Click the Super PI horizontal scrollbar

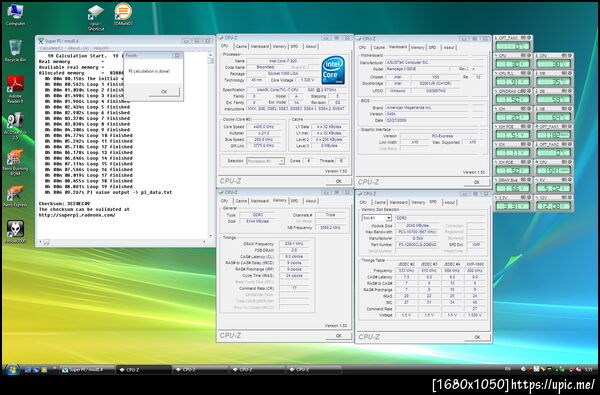pyautogui.click(x=123, y=242)
